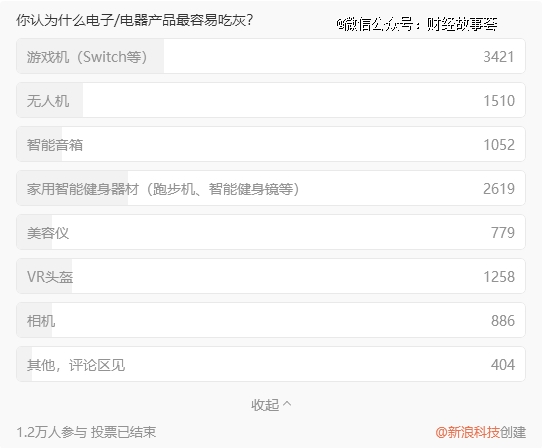Select the 游戏机（Switch等）poll option
This screenshot has height=448, width=544.
click(x=271, y=56)
